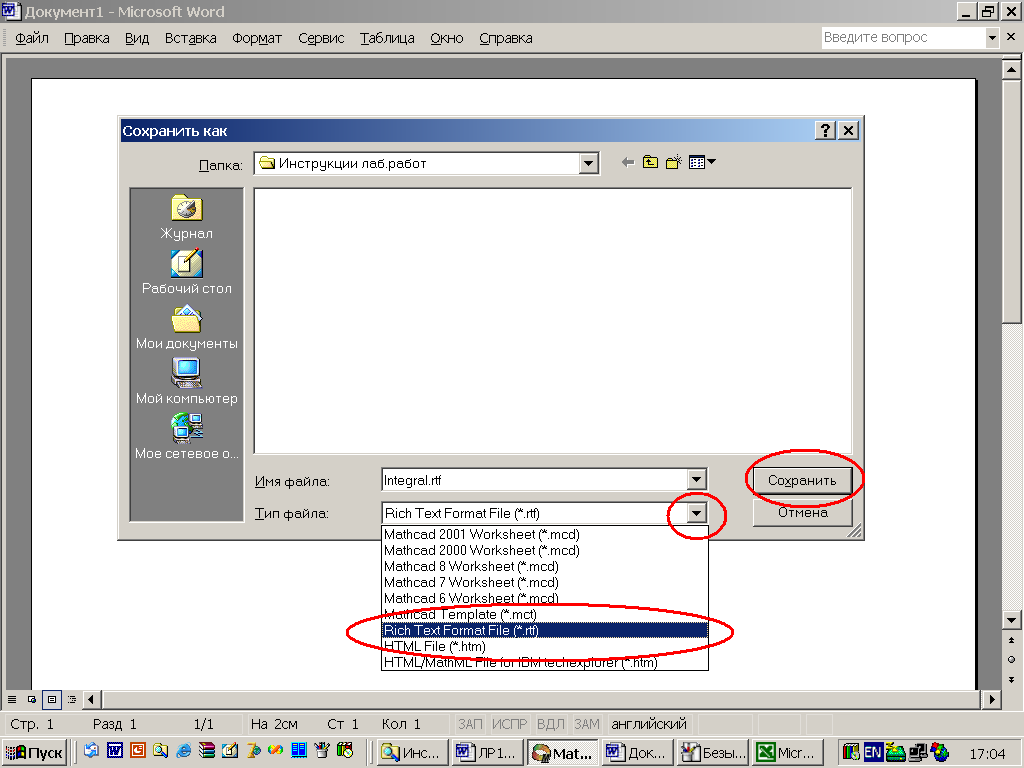Expand the Папка folder dropdown

tap(588, 163)
